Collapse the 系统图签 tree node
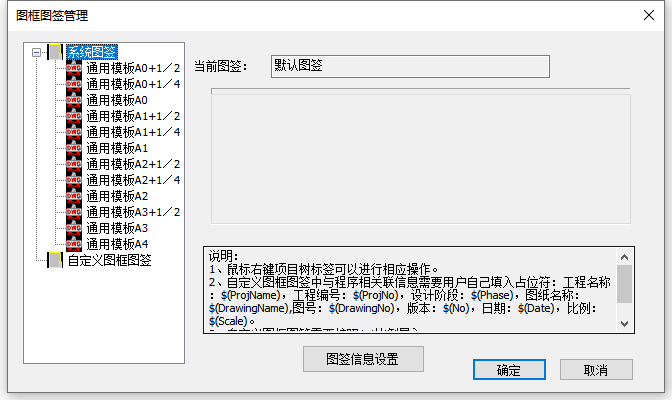The height and width of the screenshot is (400, 672). pyautogui.click(x=36, y=52)
